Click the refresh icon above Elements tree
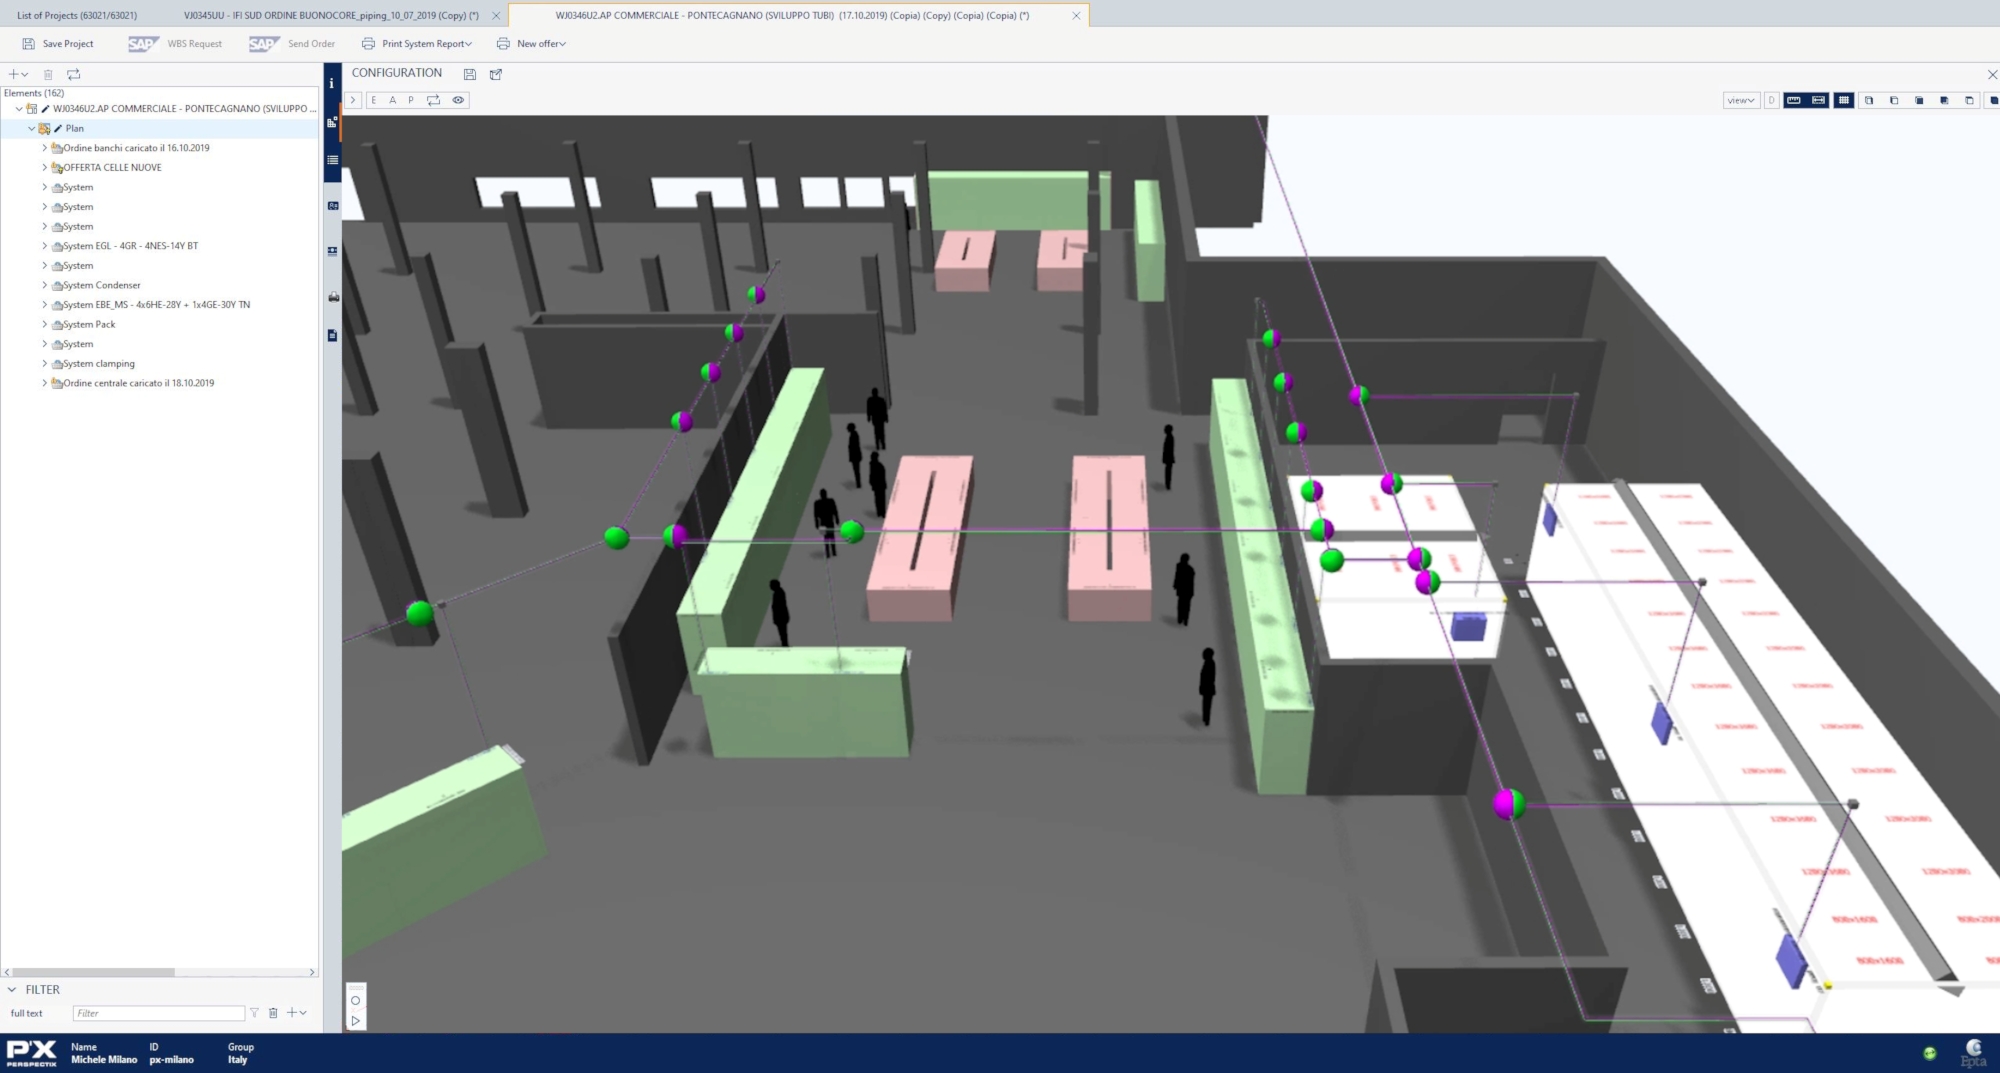Viewport: 2000px width, 1073px height. (73, 74)
